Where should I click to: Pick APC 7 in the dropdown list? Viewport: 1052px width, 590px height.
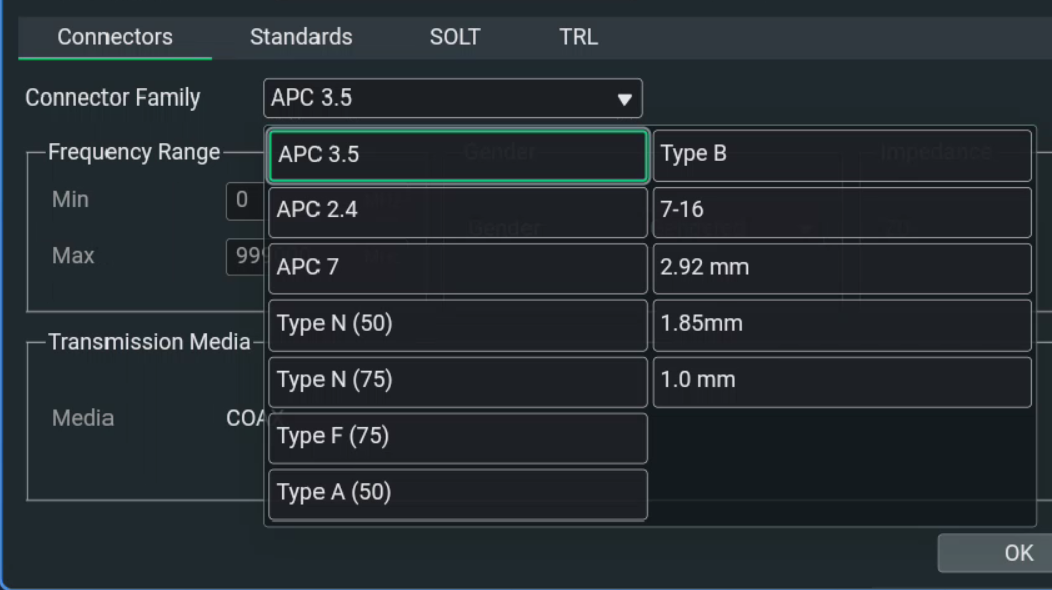458,268
